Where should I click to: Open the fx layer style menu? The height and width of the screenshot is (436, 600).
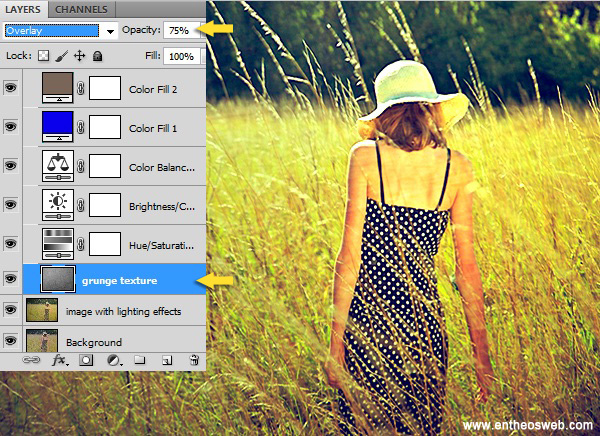[x=61, y=359]
